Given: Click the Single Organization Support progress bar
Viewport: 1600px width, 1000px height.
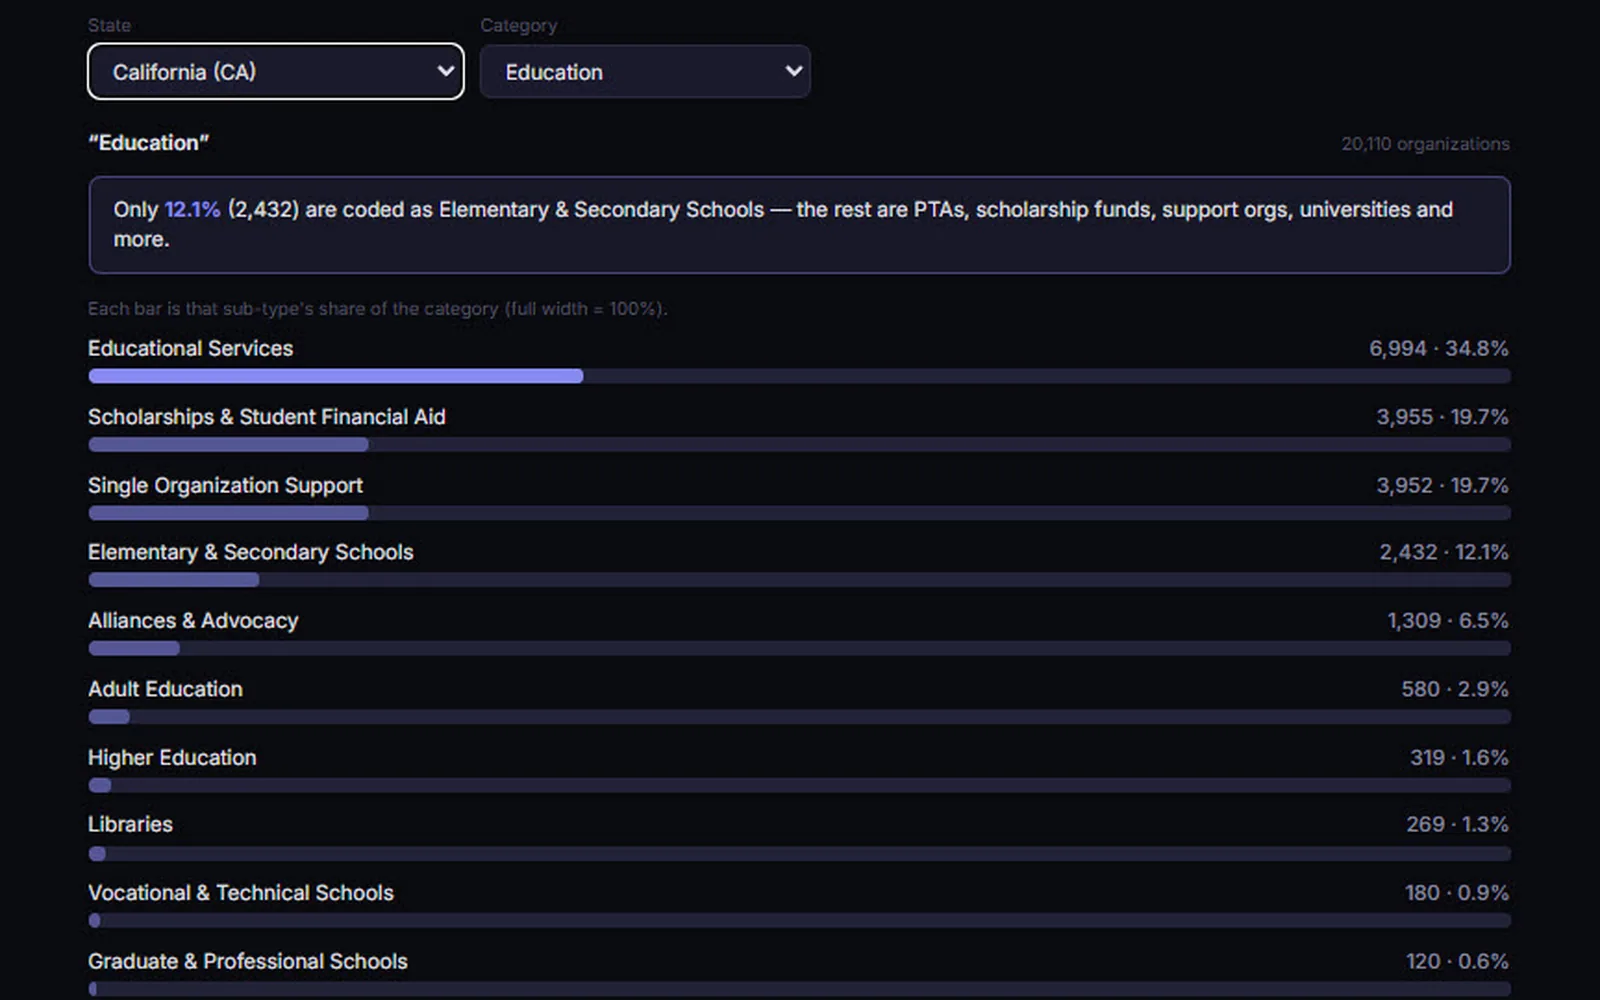Looking at the screenshot, I should [x=799, y=513].
